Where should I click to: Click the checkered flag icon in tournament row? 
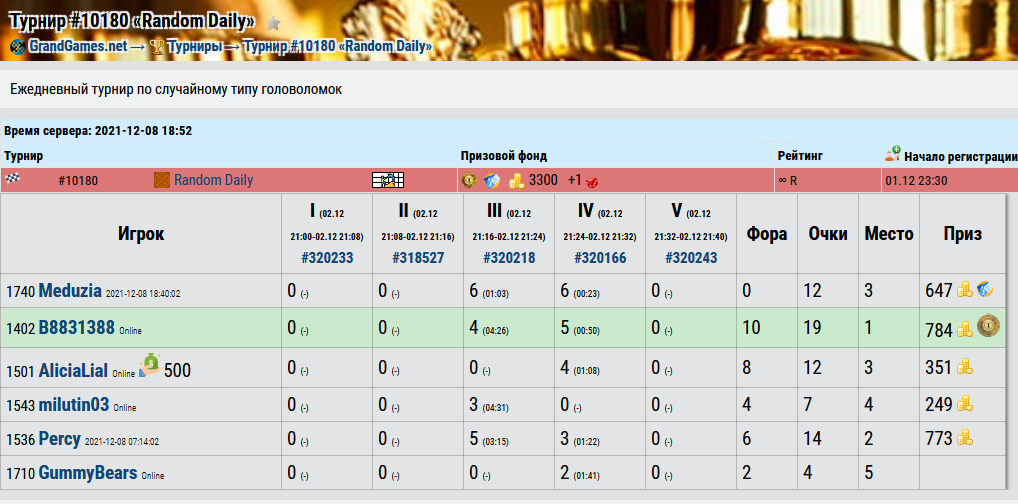tap(13, 180)
